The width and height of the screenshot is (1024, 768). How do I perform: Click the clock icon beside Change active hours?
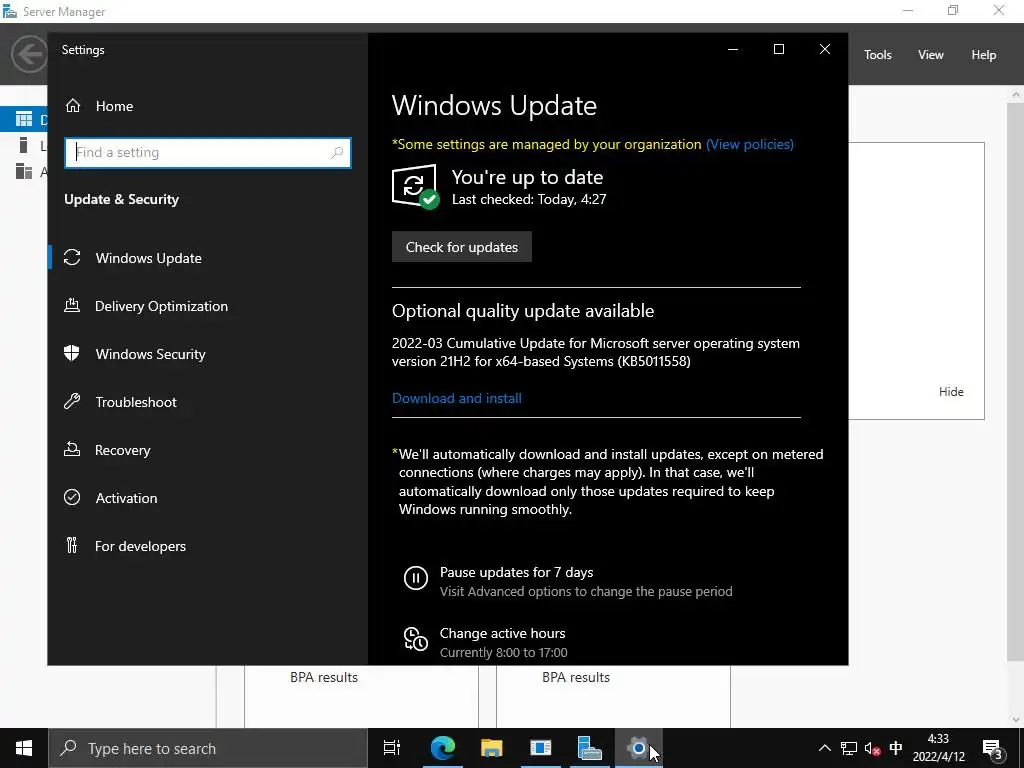tap(416, 639)
